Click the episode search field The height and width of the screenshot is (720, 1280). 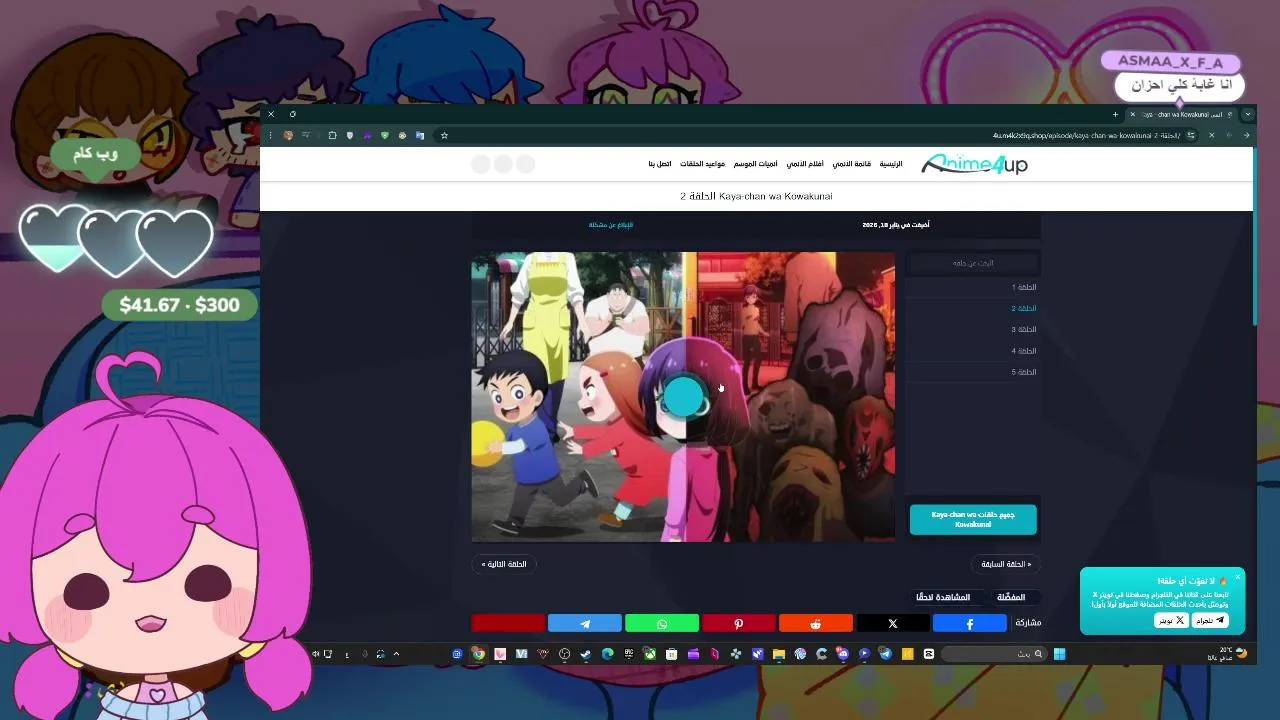point(973,263)
